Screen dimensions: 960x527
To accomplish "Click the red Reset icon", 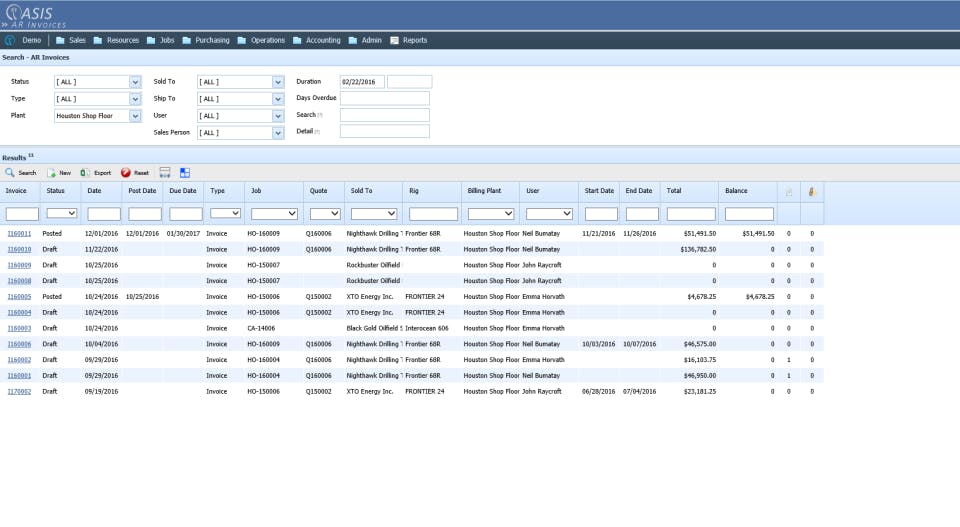I will pos(126,173).
